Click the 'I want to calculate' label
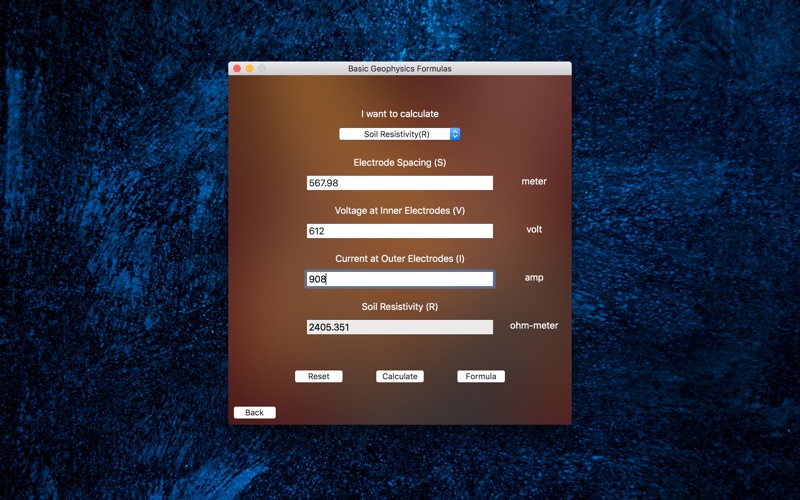800x500 pixels. [x=399, y=114]
